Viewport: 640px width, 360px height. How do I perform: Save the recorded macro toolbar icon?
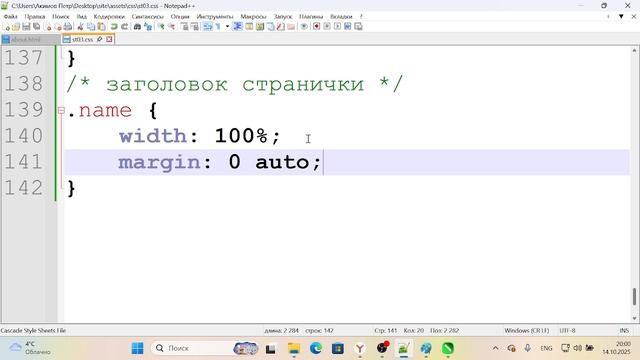[358, 27]
